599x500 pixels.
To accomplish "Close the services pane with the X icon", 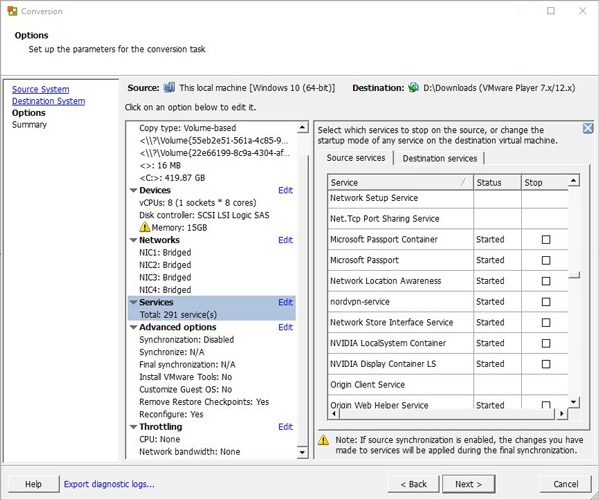I will point(588,128).
